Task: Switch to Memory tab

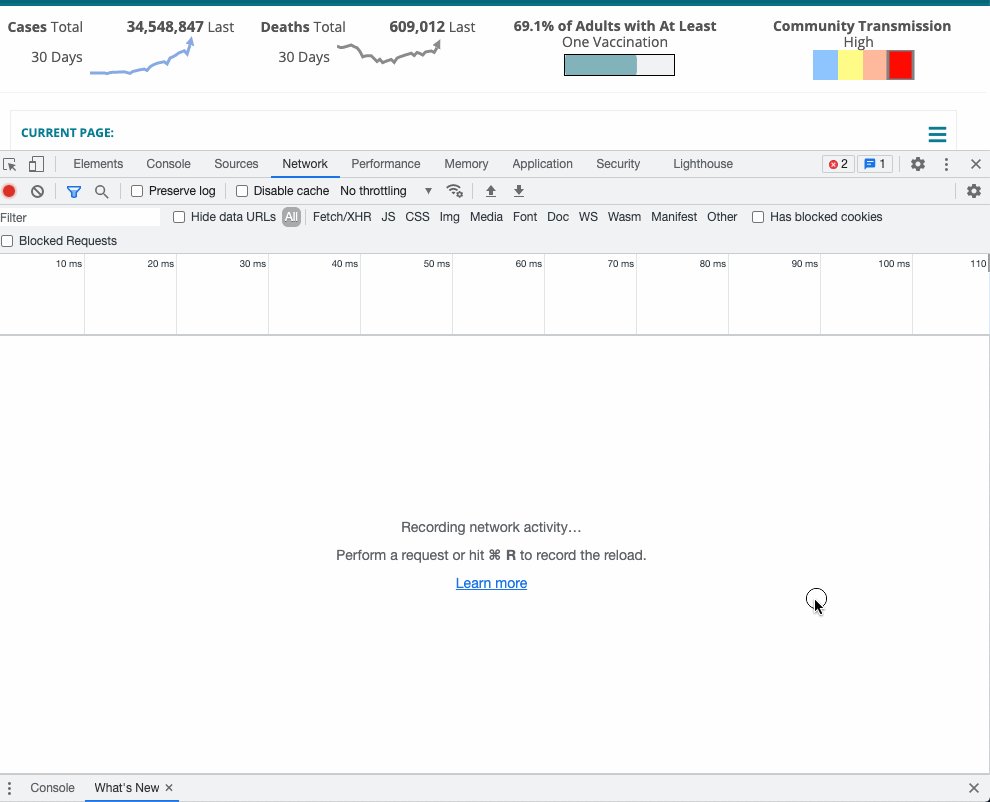Action: pyautogui.click(x=466, y=164)
